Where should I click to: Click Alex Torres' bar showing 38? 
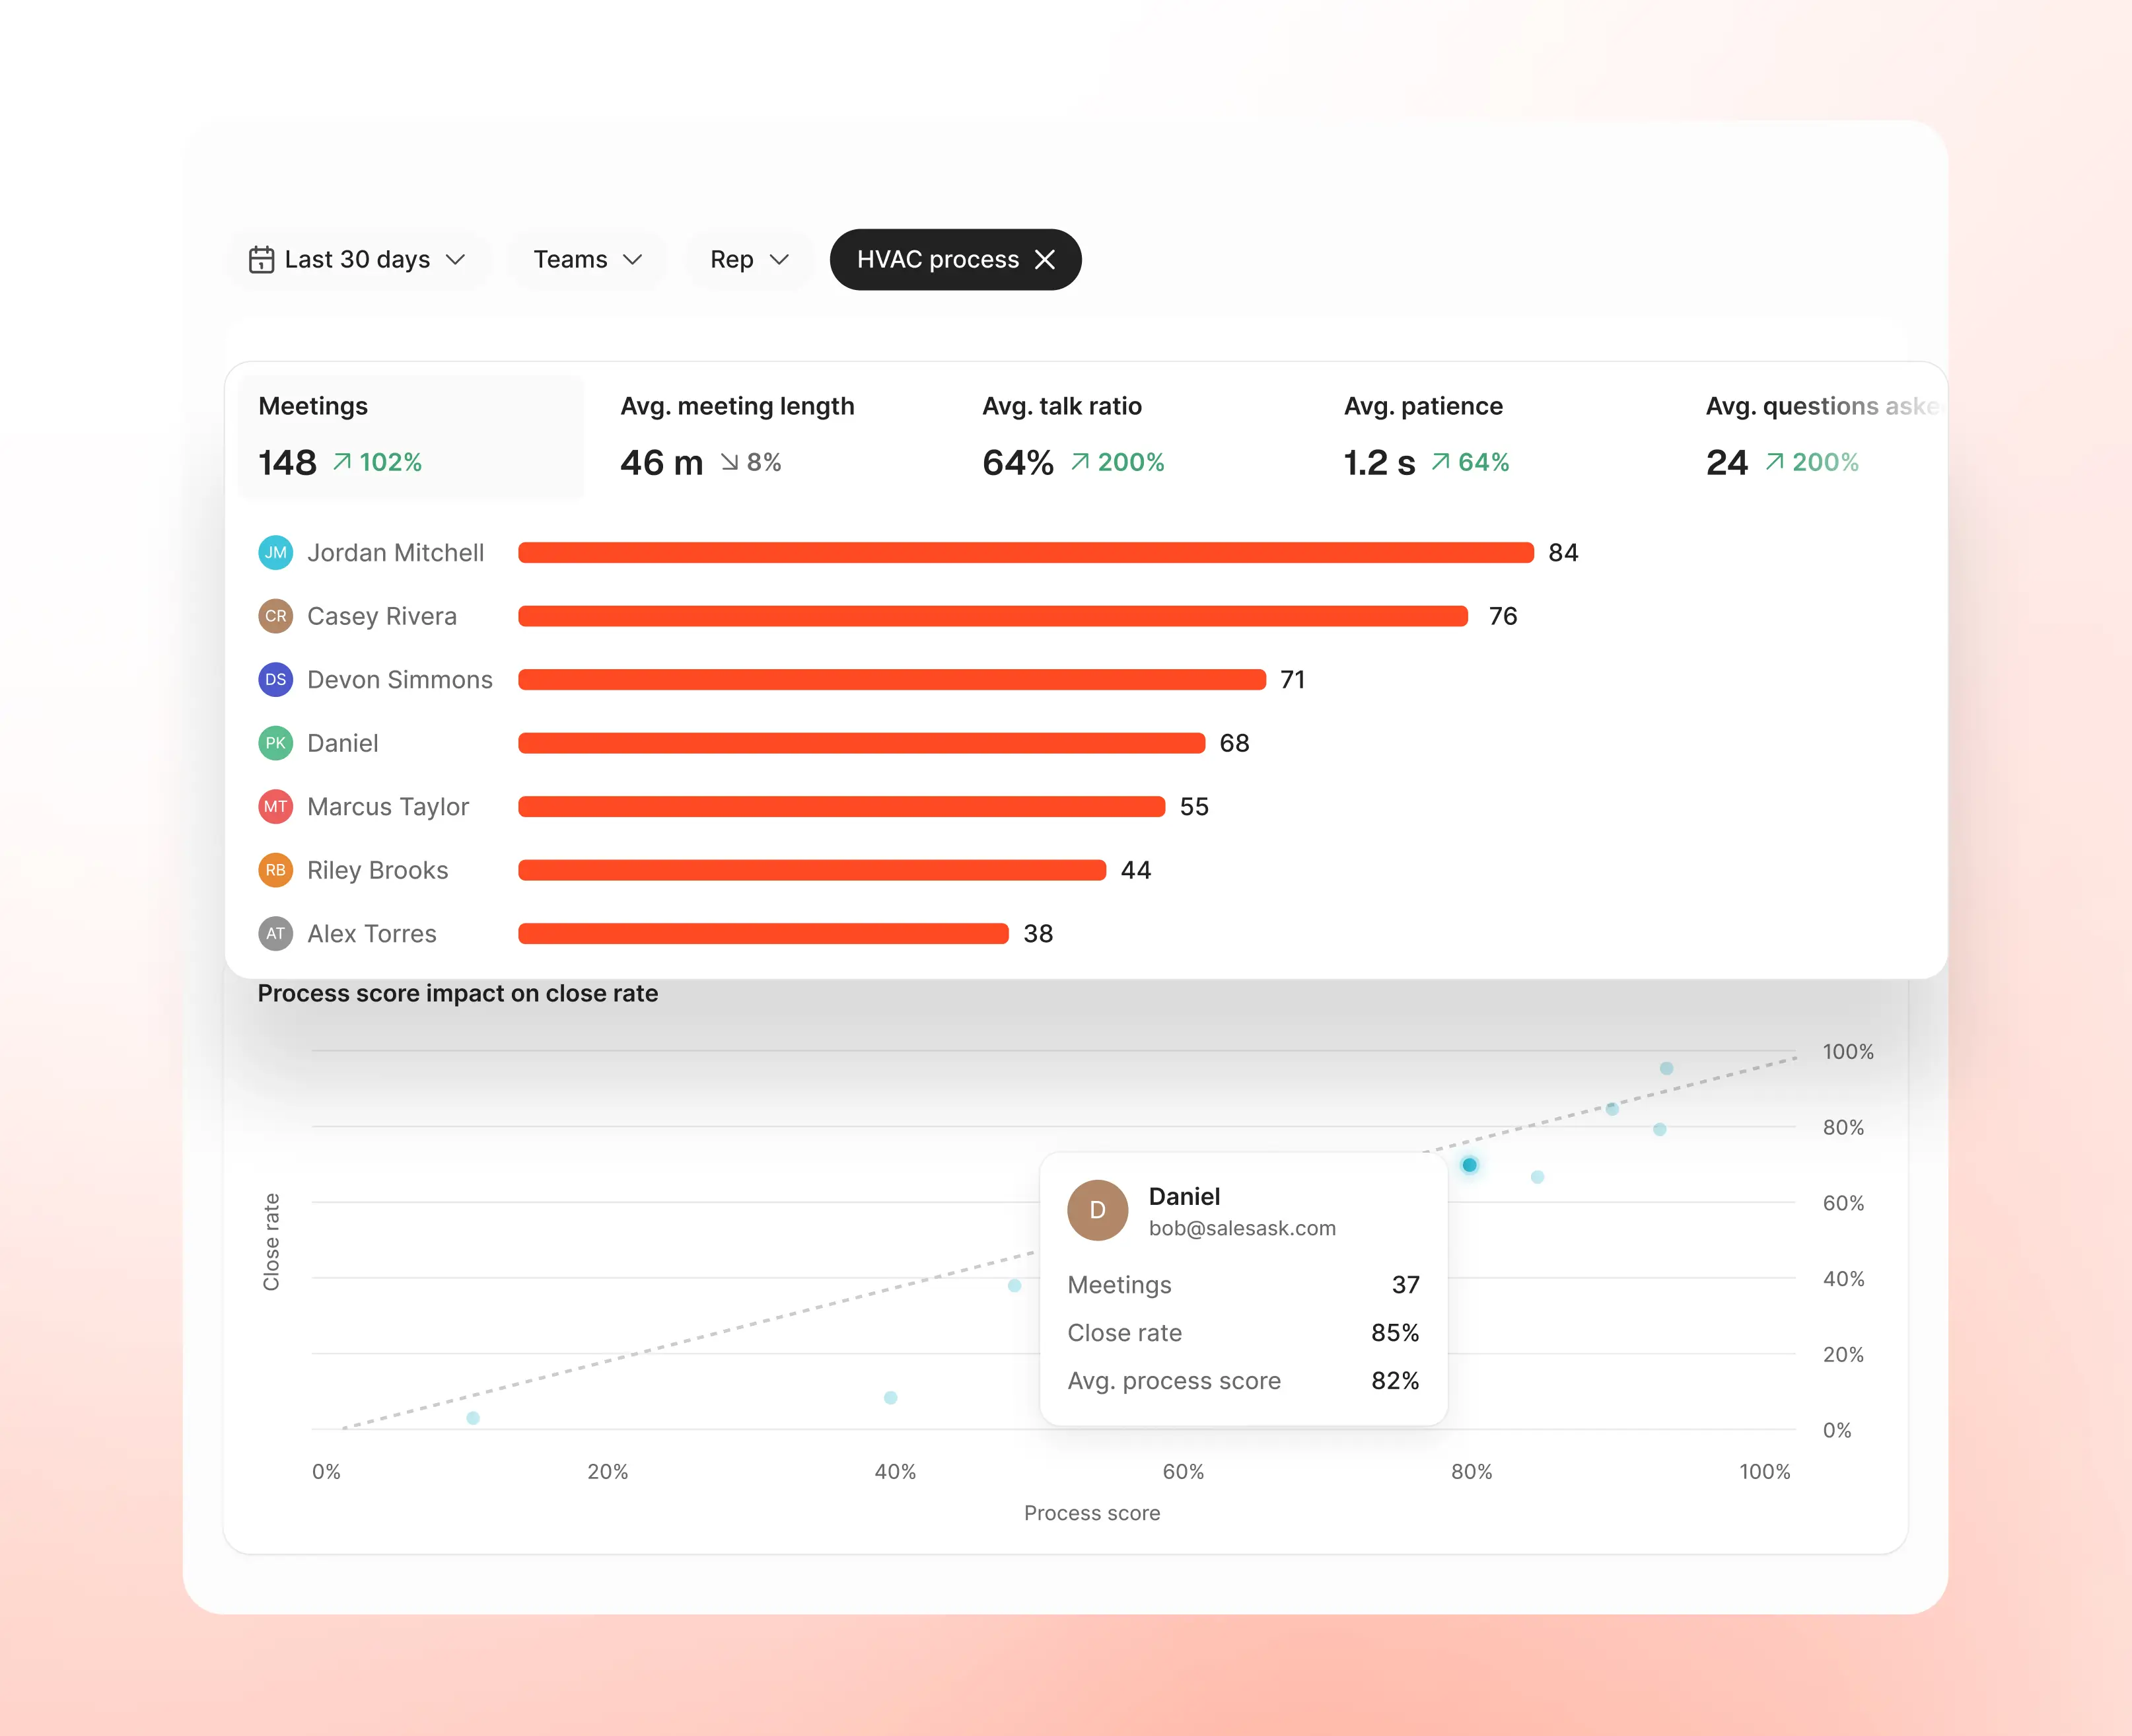click(763, 934)
